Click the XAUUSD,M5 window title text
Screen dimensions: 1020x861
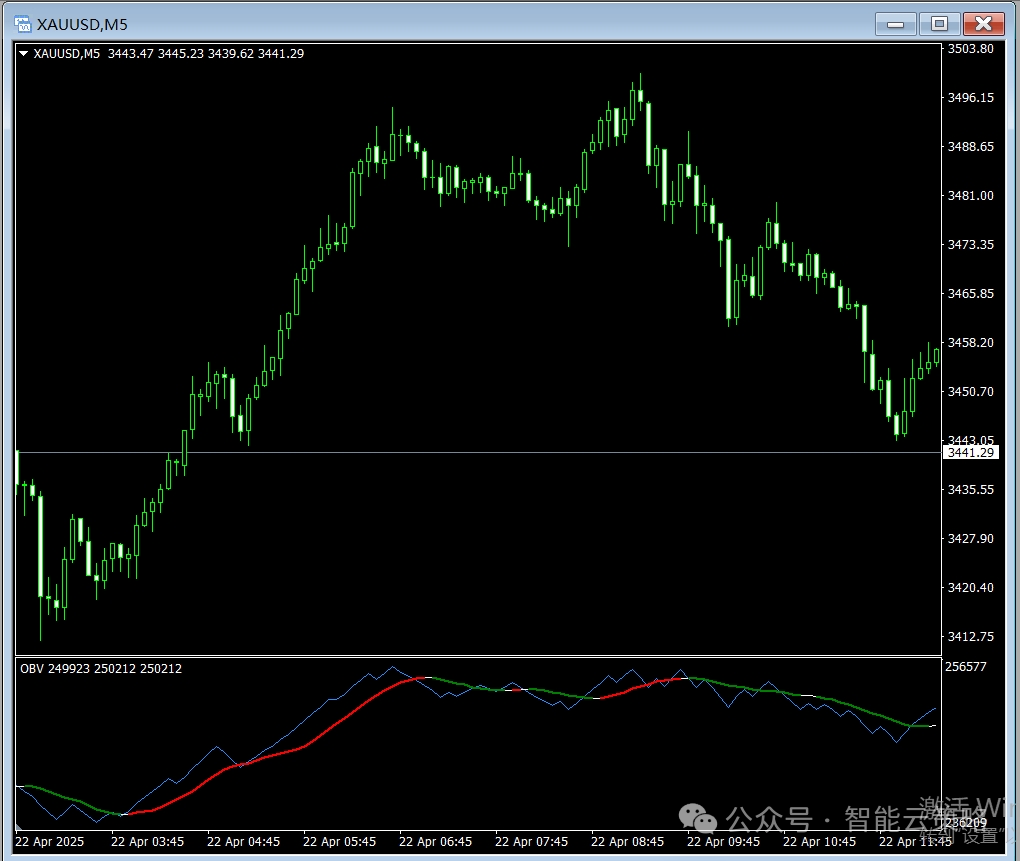(x=82, y=25)
